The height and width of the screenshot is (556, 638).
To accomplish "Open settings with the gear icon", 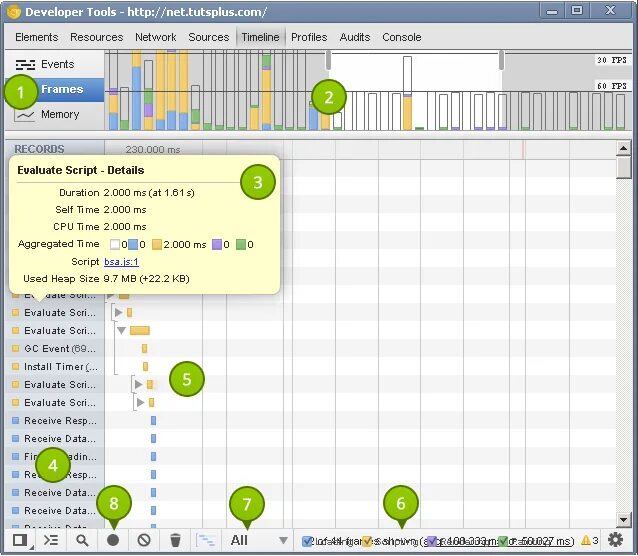I will coord(615,540).
